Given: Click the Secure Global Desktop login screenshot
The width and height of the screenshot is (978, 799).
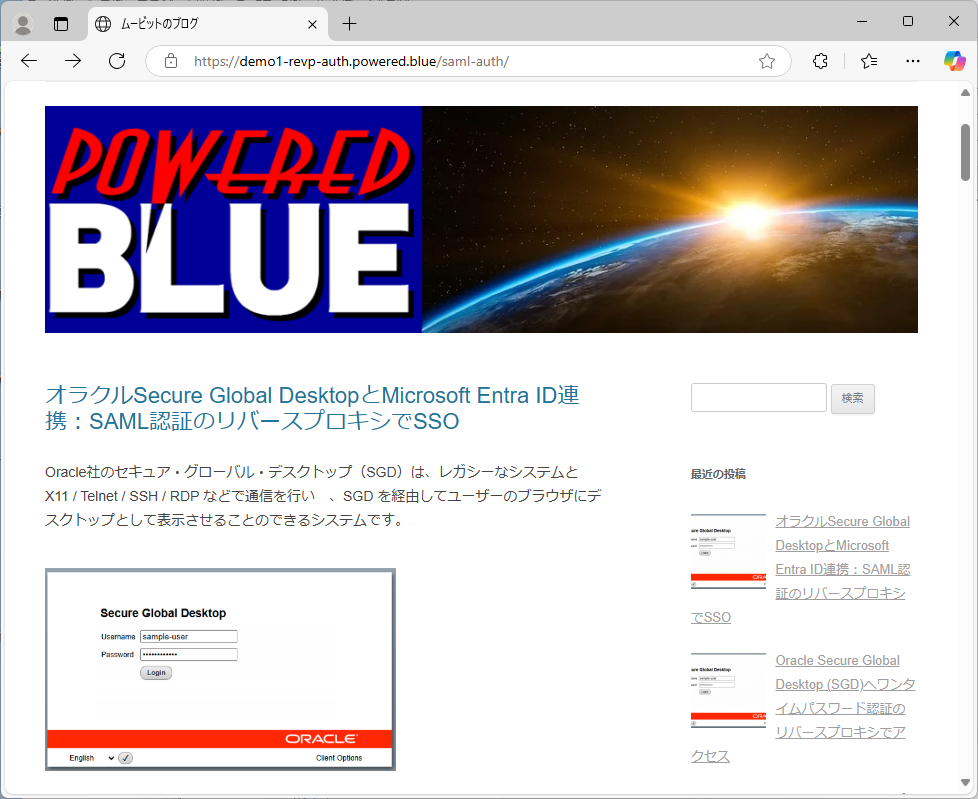Looking at the screenshot, I should tap(220, 669).
